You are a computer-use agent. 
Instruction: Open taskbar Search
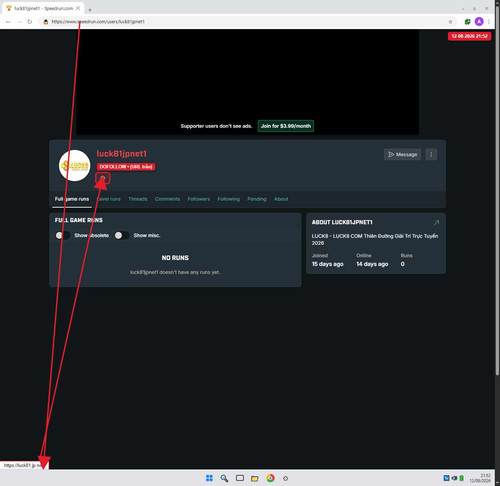(x=224, y=478)
